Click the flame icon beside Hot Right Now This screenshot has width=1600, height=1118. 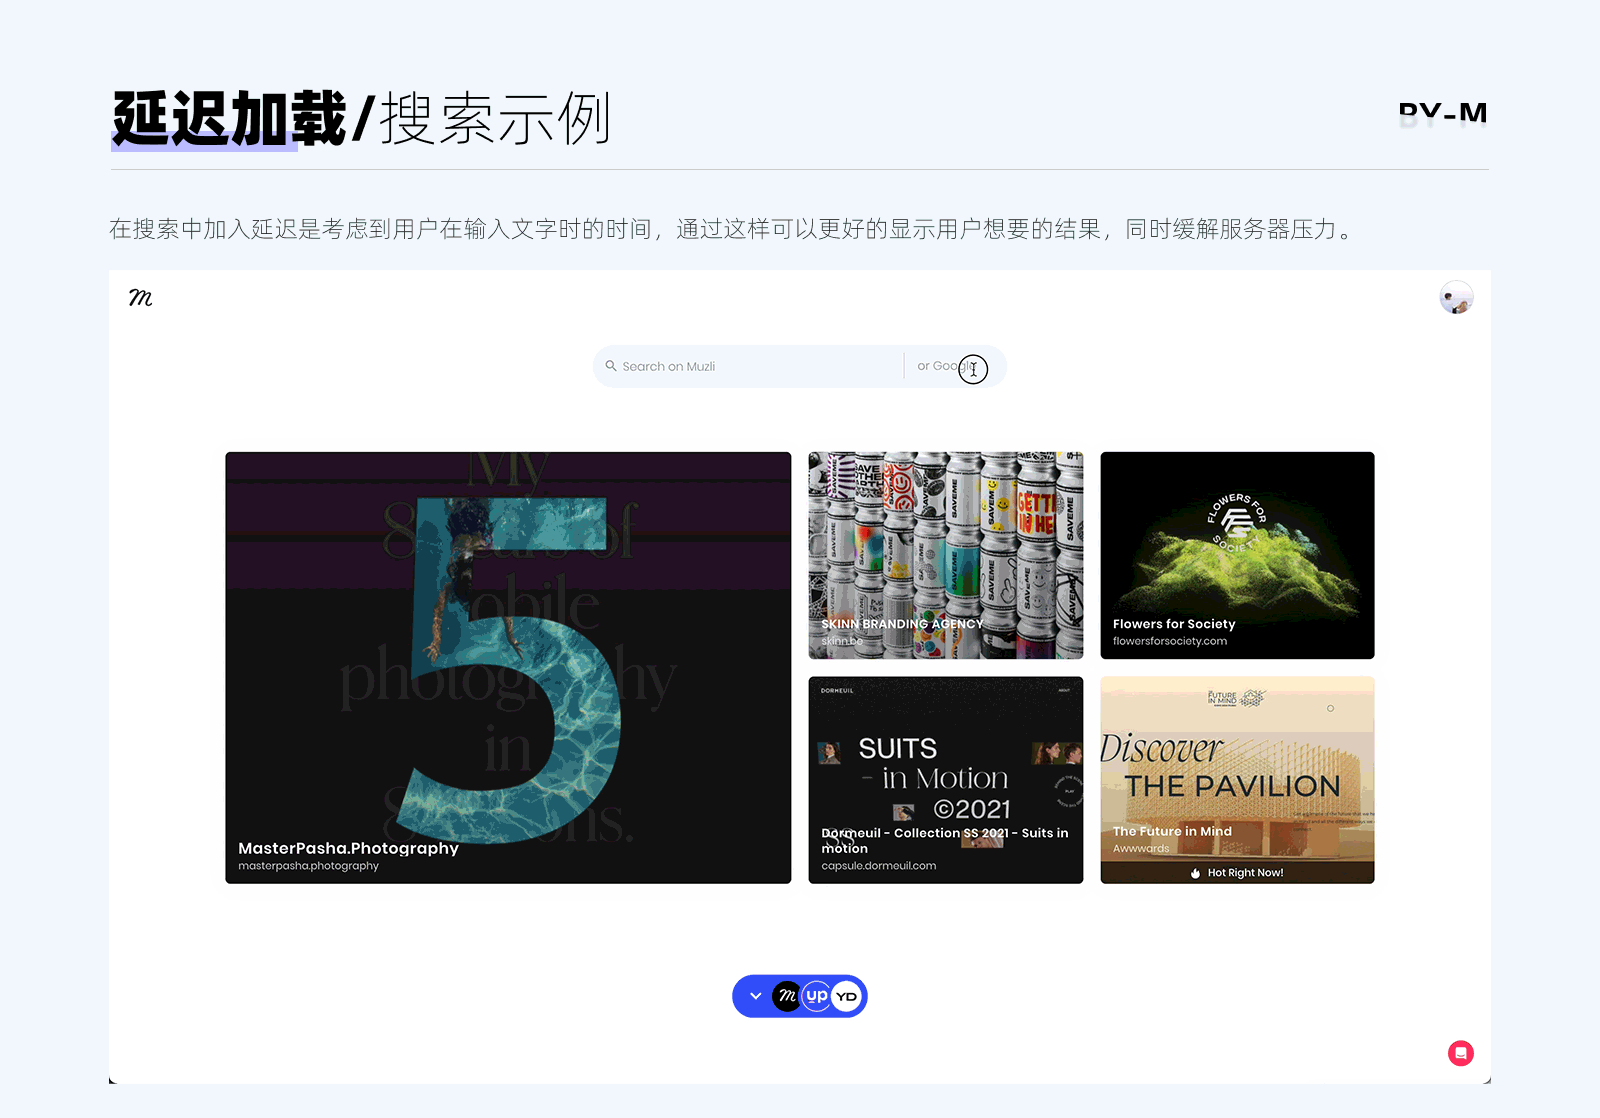[1195, 873]
